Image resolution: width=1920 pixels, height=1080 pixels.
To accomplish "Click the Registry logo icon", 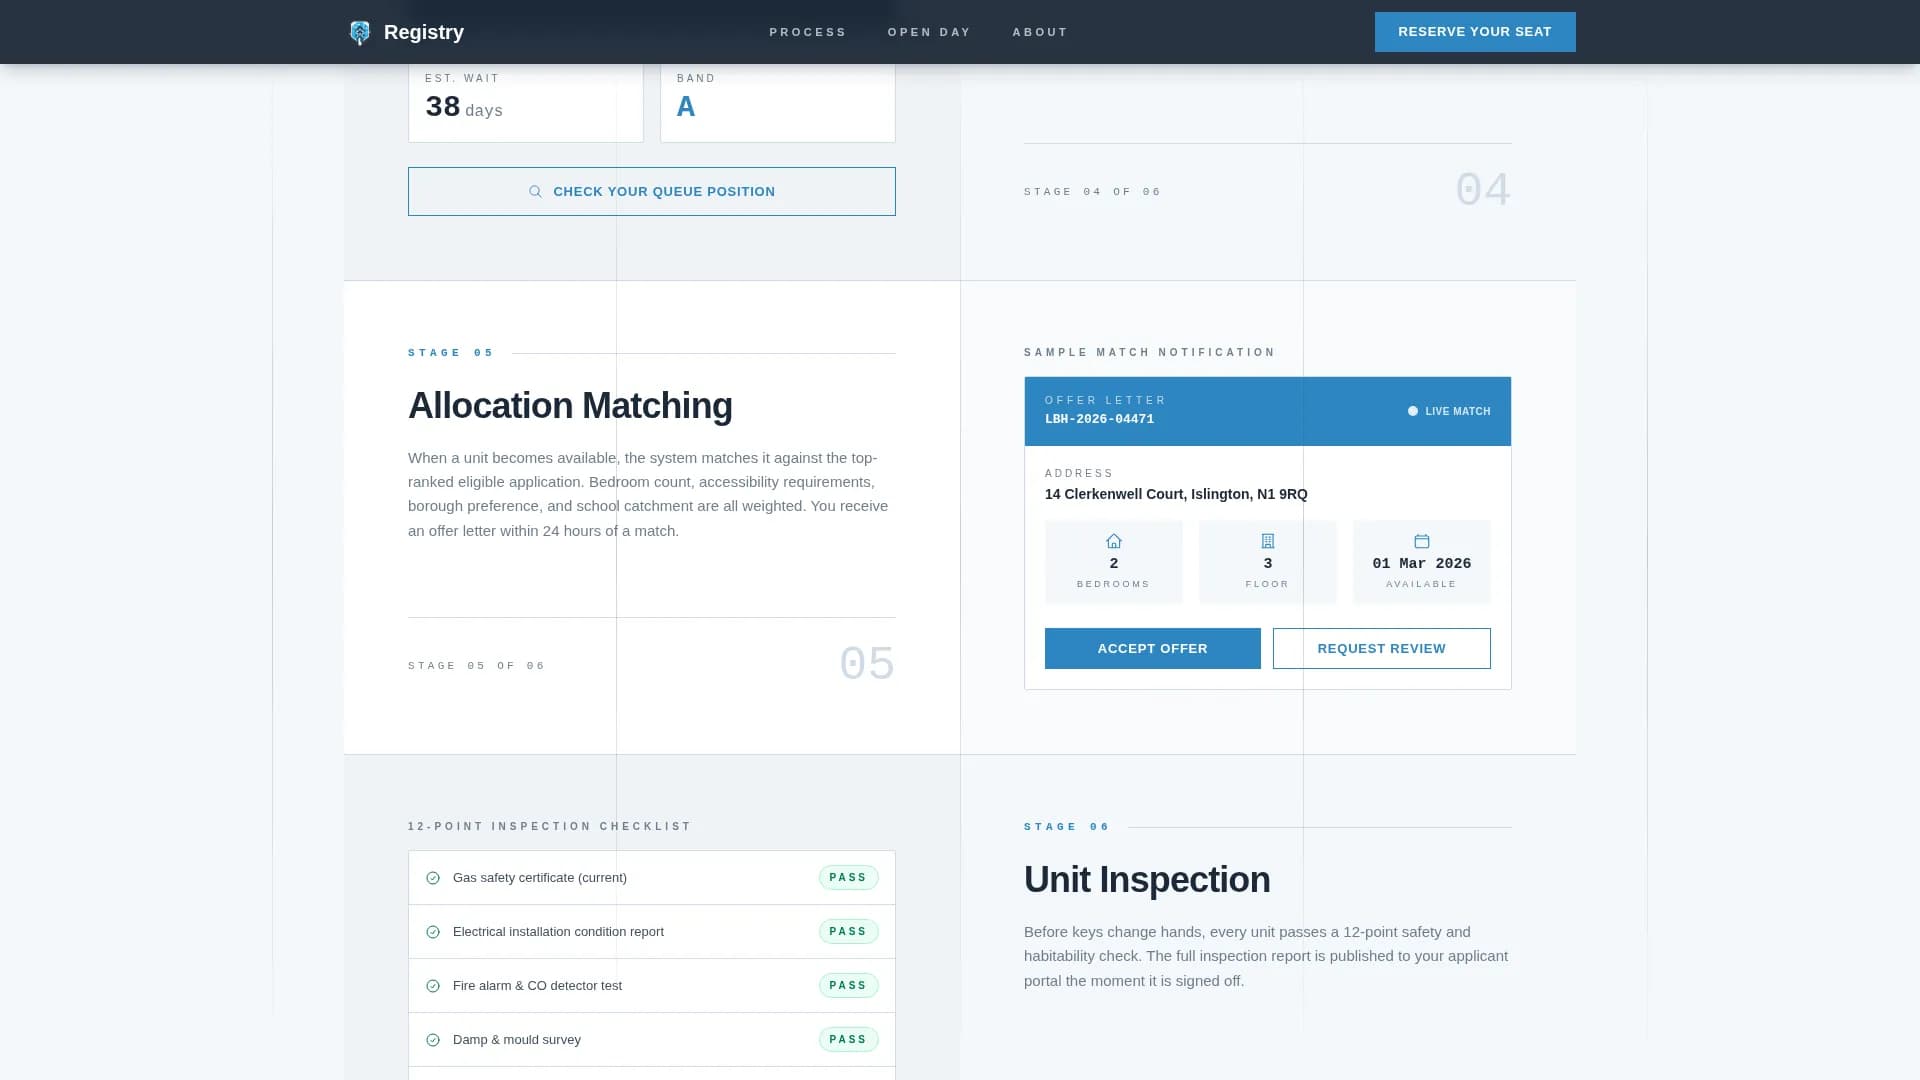I will click(360, 32).
